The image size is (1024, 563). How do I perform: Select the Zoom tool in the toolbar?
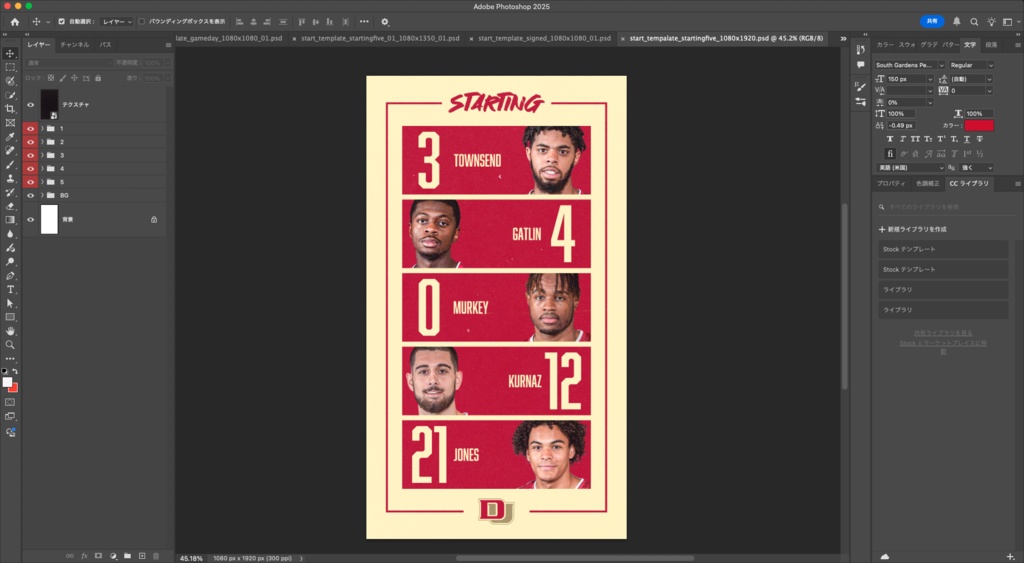[x=10, y=345]
